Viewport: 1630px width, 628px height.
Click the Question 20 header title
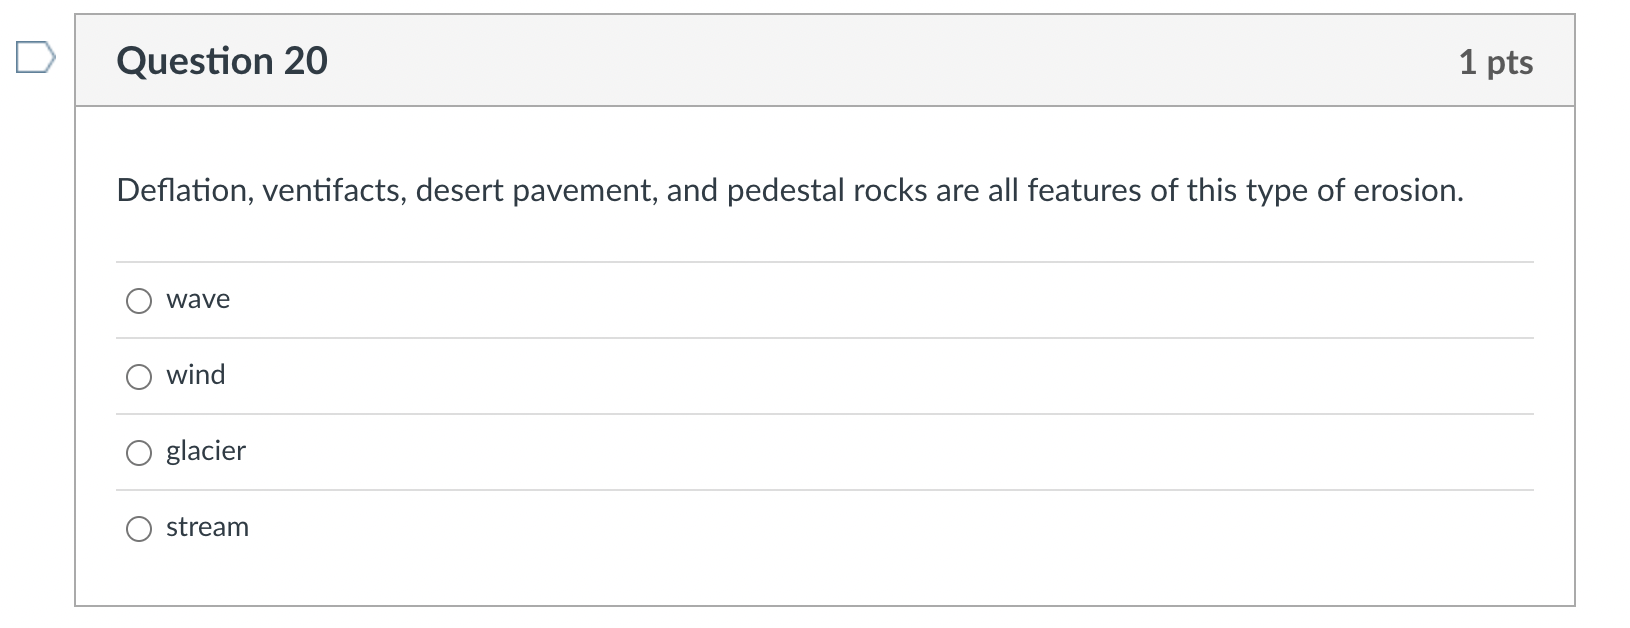[x=222, y=60]
